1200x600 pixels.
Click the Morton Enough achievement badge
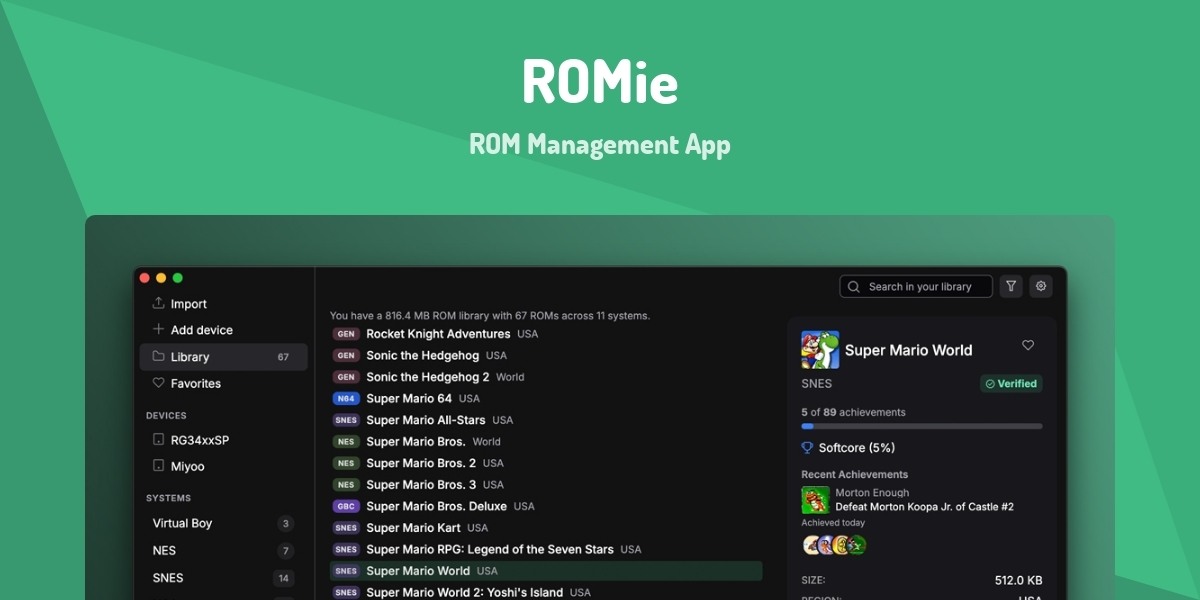[815, 500]
